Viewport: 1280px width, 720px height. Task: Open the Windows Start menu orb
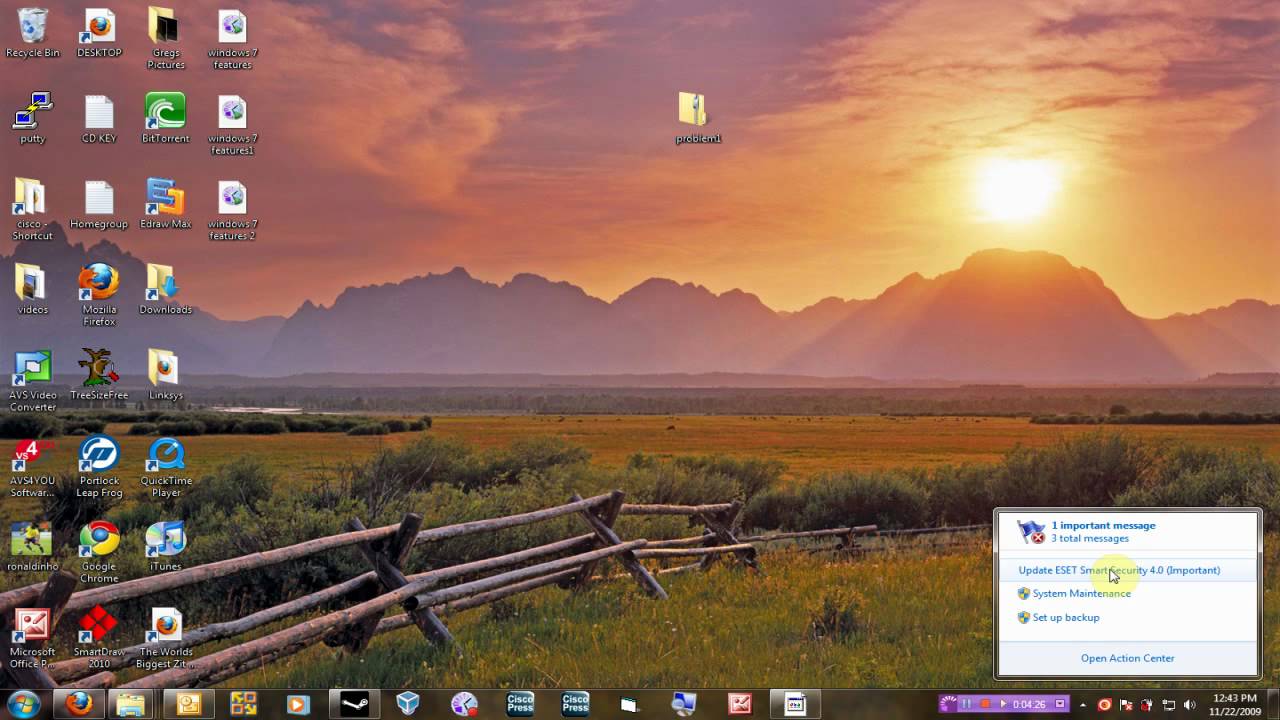pos(22,704)
